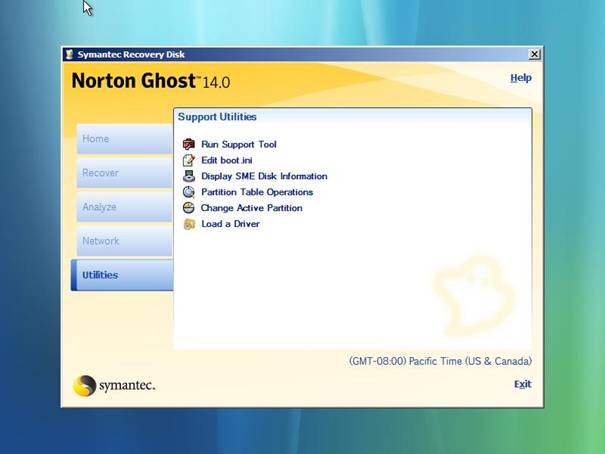Switch to the Home tab
Image resolution: width=605 pixels, height=454 pixels.
125,139
